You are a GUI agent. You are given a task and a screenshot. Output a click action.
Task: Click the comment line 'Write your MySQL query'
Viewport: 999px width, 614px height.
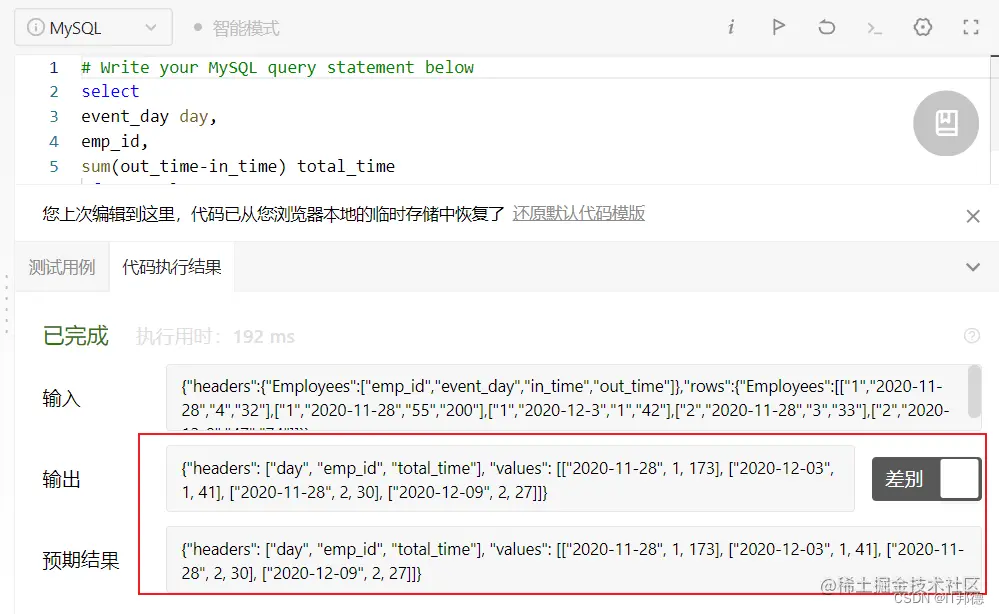pyautogui.click(x=277, y=68)
